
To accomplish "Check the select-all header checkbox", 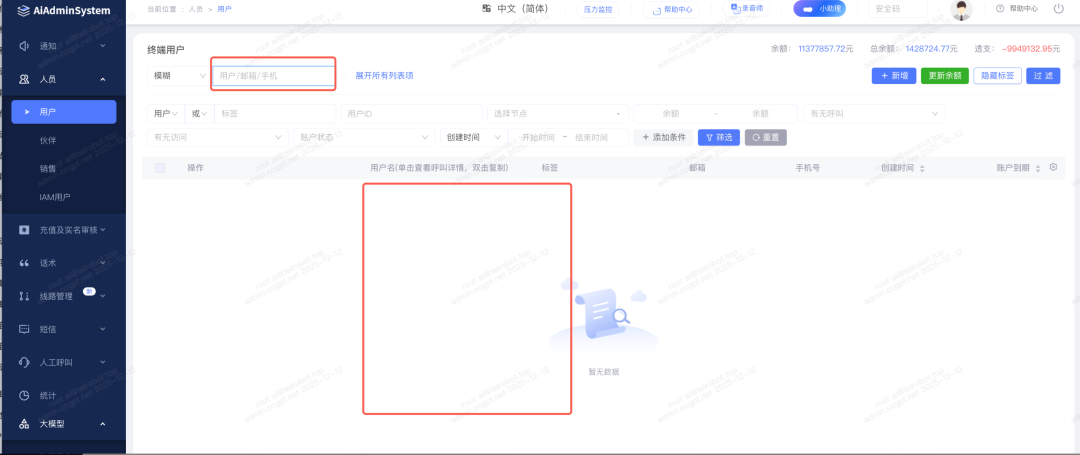I will click(x=160, y=168).
